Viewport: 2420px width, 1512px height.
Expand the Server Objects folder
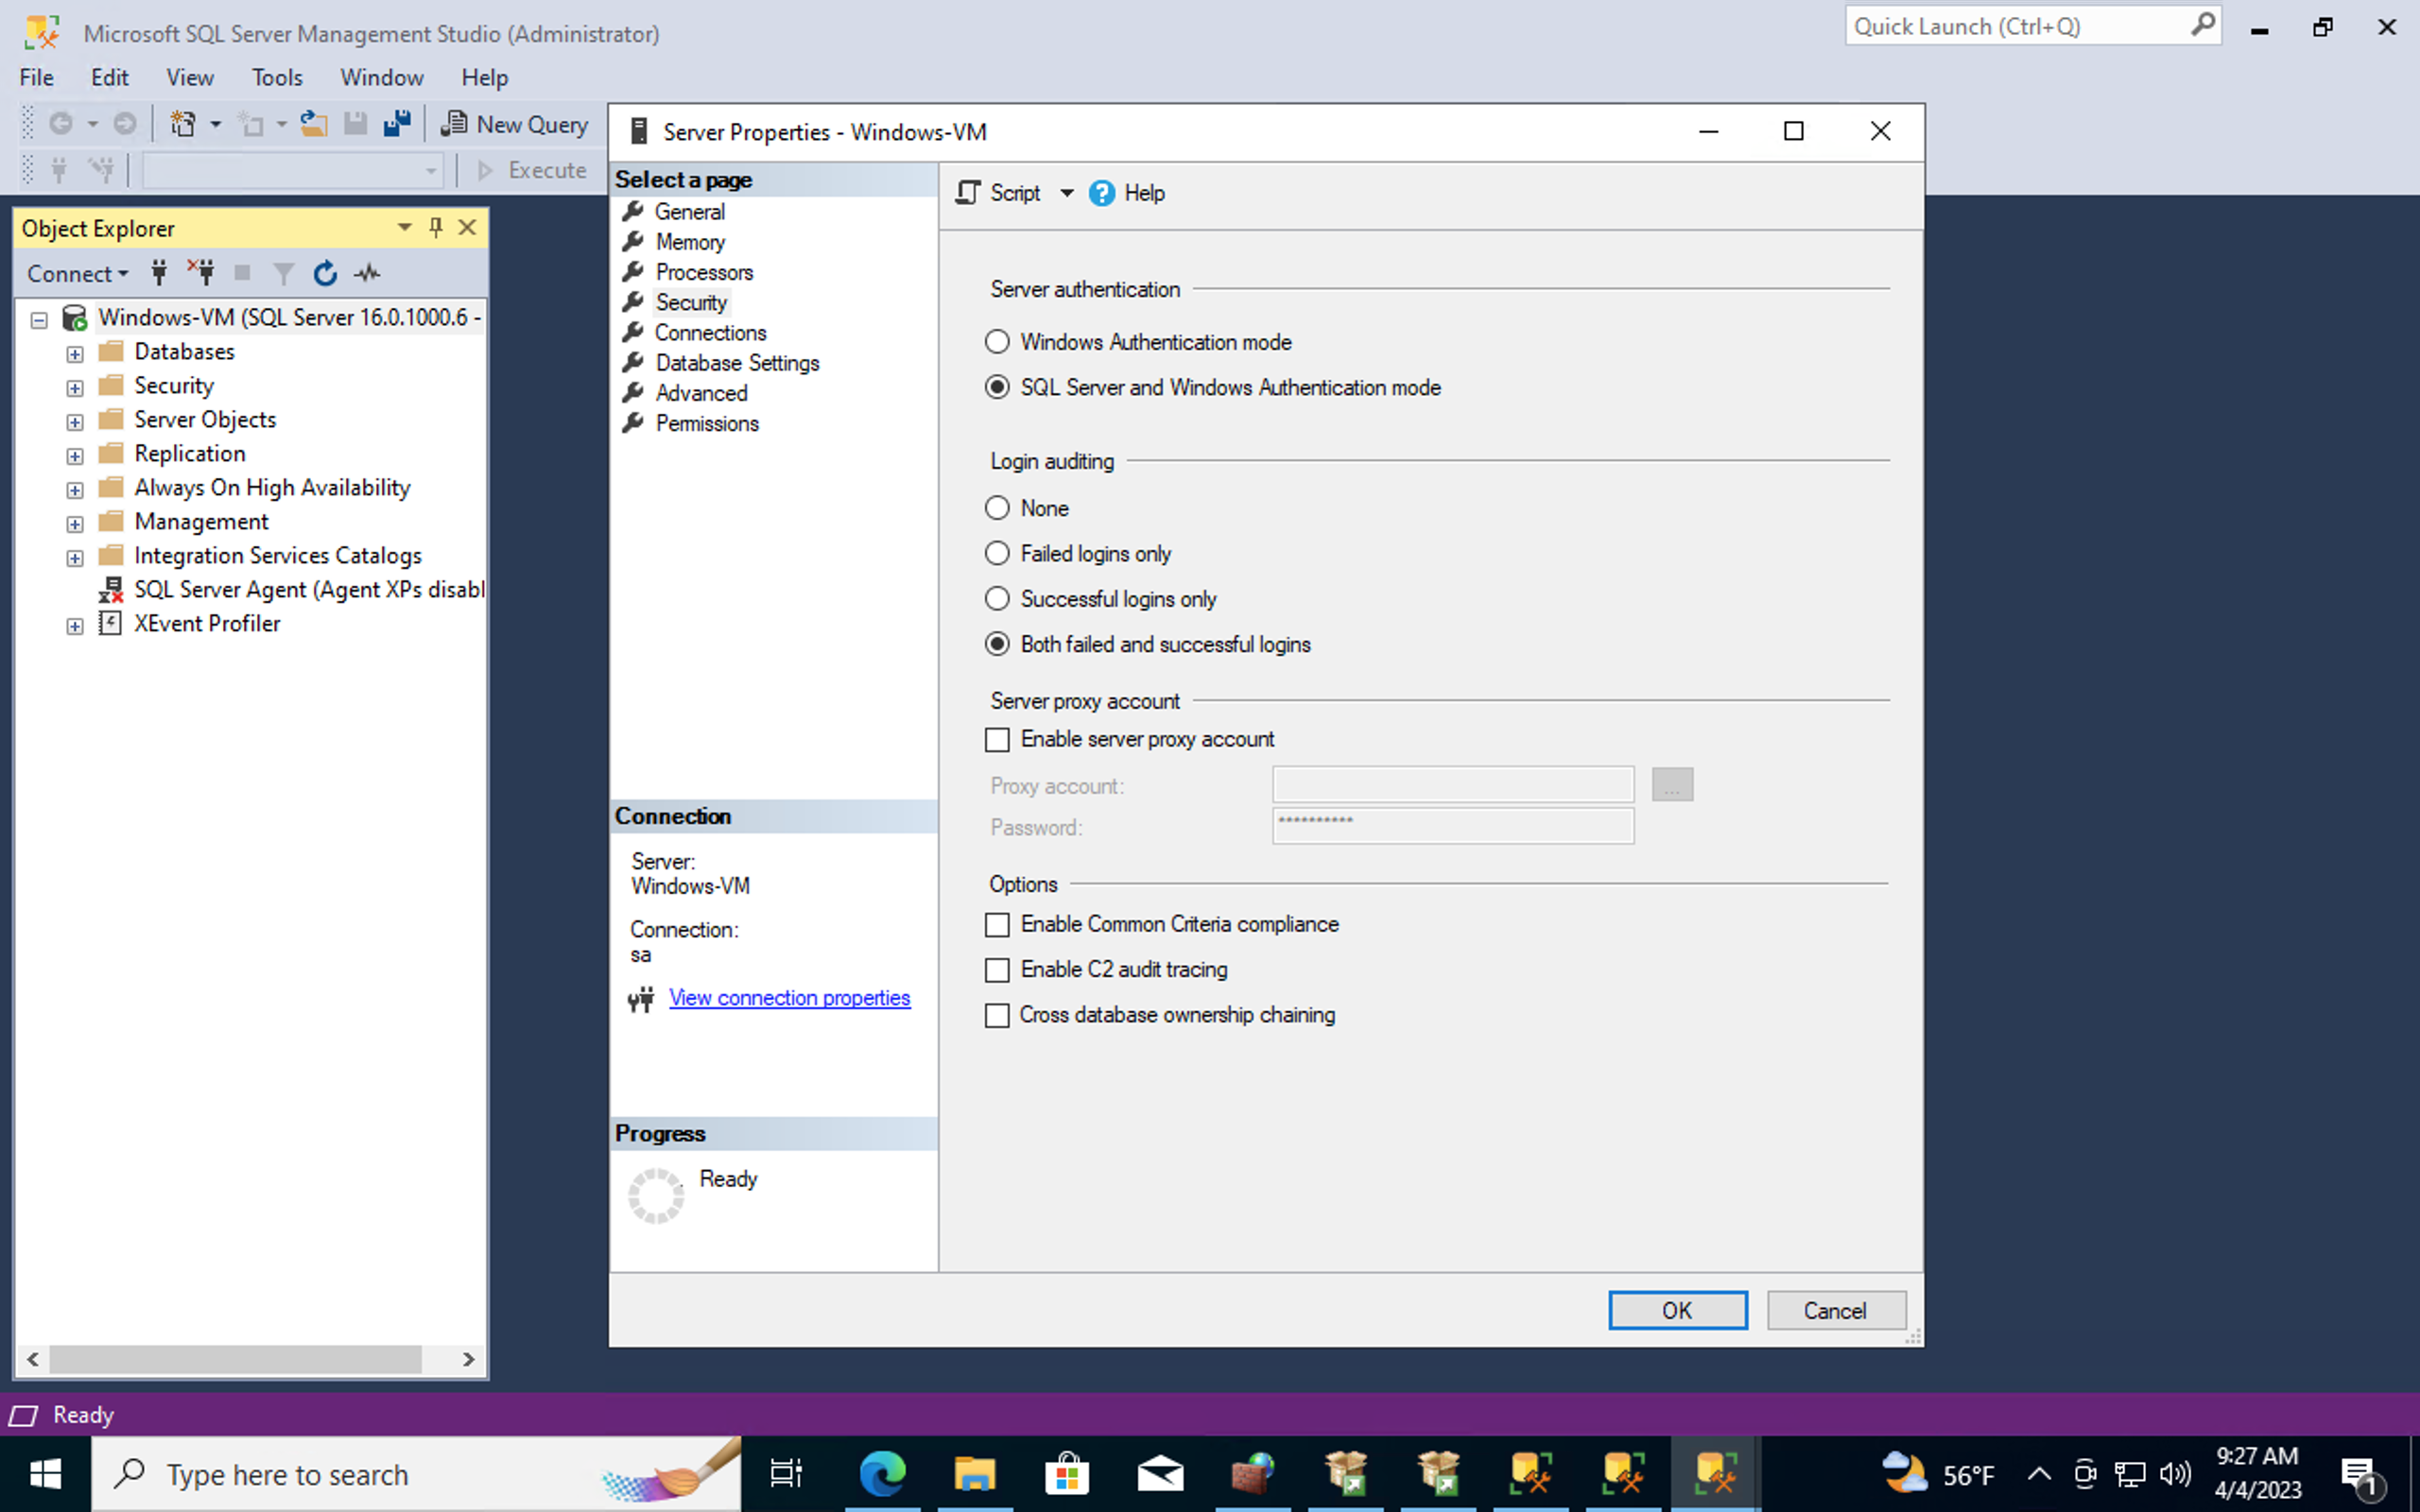coord(75,422)
